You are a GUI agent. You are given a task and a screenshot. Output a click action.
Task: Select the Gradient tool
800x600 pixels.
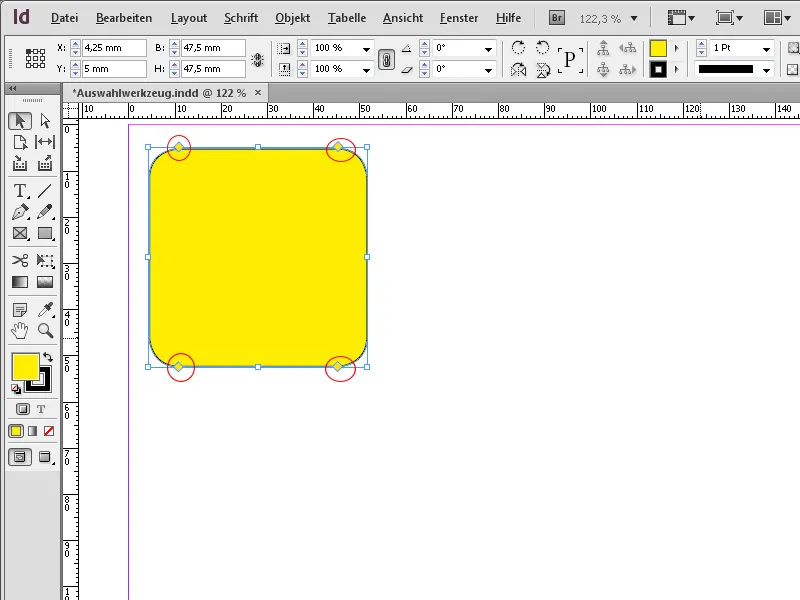[18, 283]
